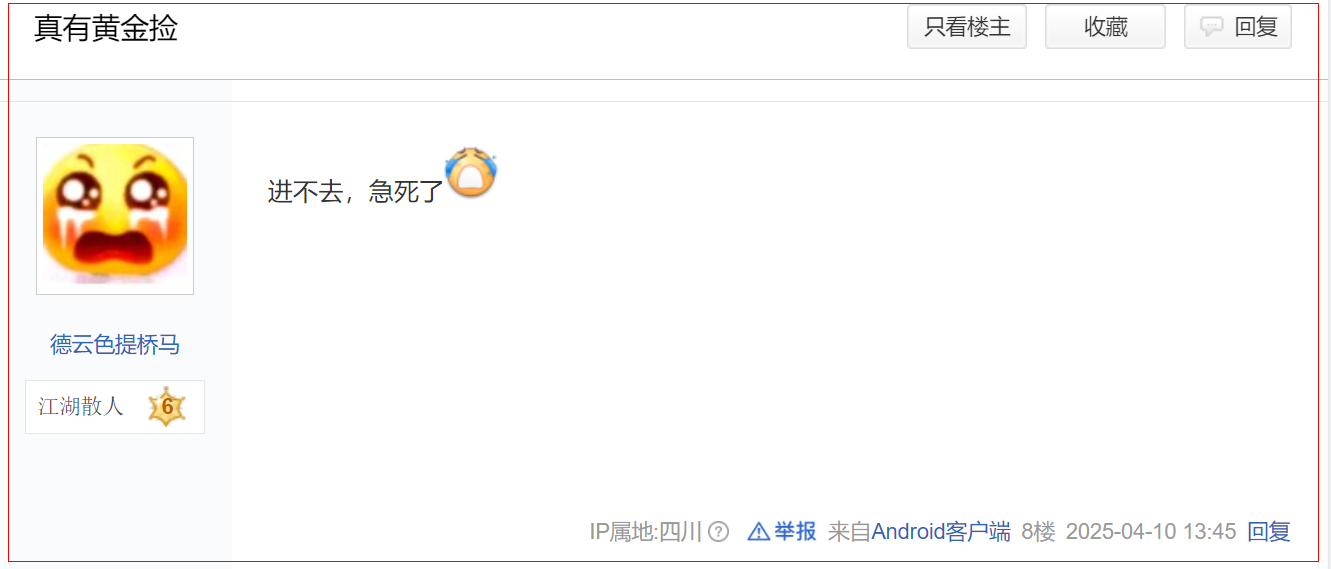1331x569 pixels.
Task: Reply to floor 8 via bottom 回复 link
Action: [x=1269, y=532]
